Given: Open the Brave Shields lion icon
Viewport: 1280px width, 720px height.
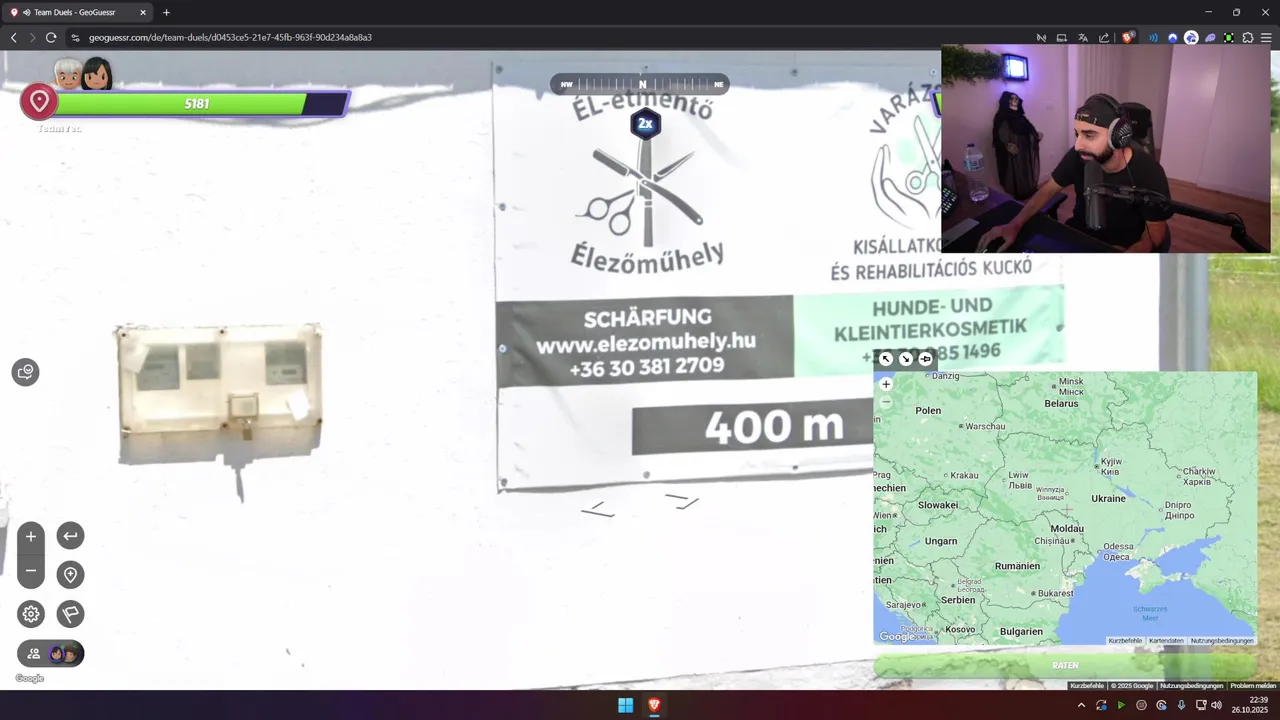Looking at the screenshot, I should 1127,38.
